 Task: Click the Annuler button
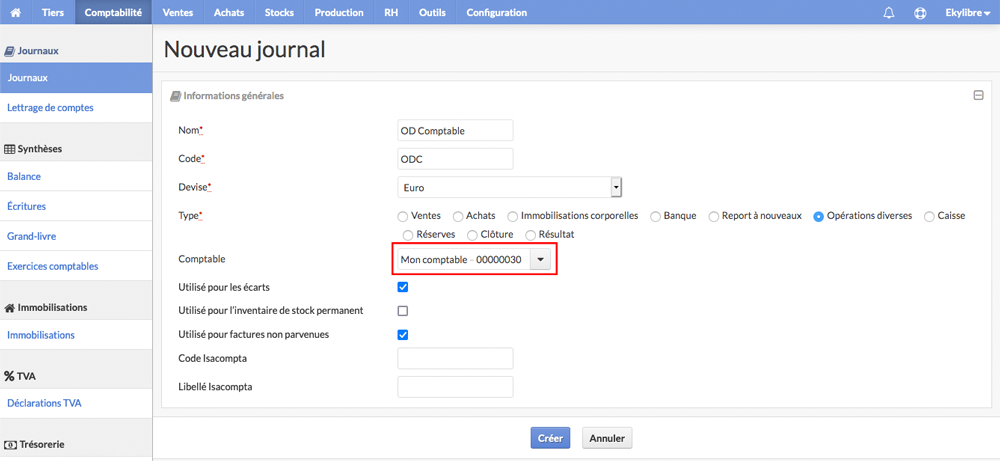tap(607, 438)
